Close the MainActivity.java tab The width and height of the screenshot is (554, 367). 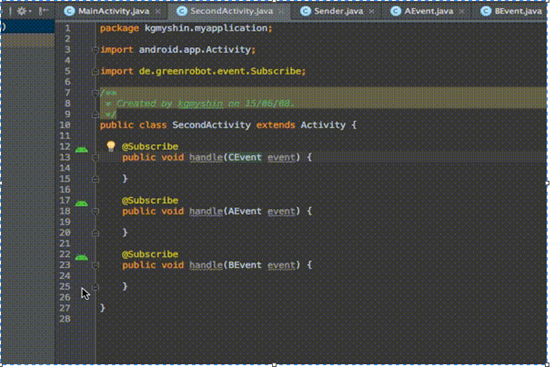tap(158, 12)
